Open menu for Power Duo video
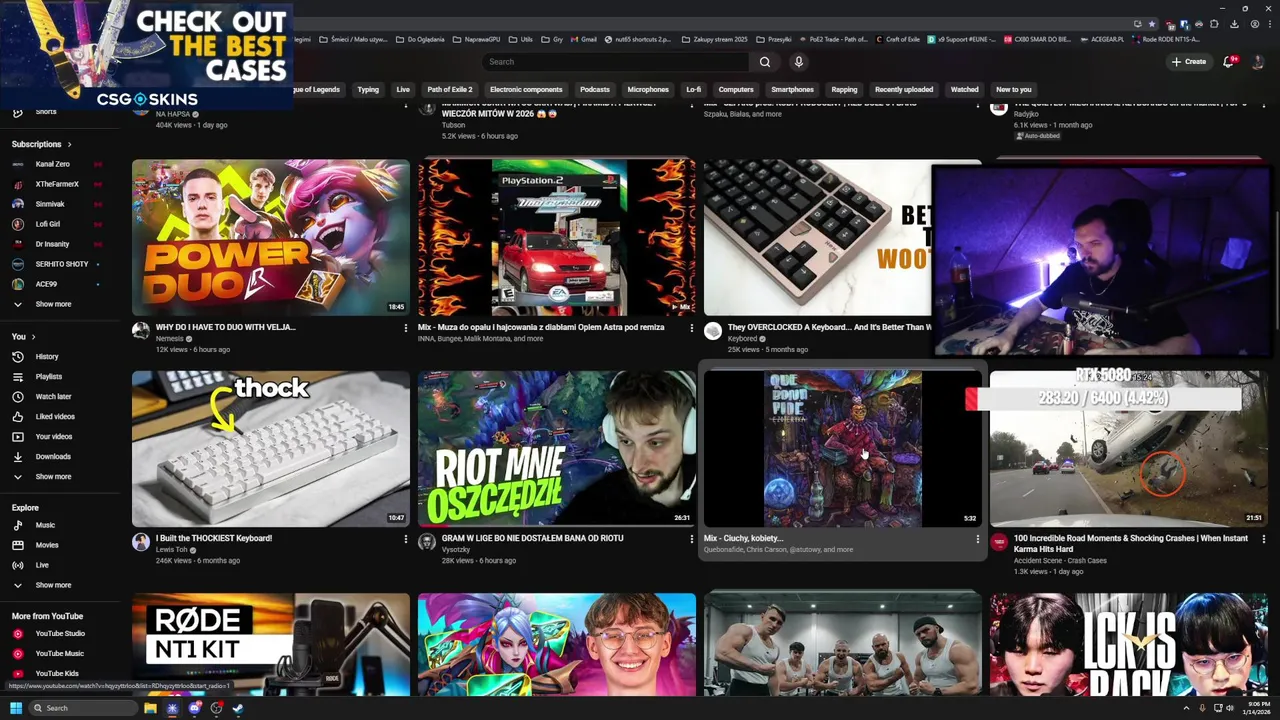The height and width of the screenshot is (720, 1280). coord(405,328)
